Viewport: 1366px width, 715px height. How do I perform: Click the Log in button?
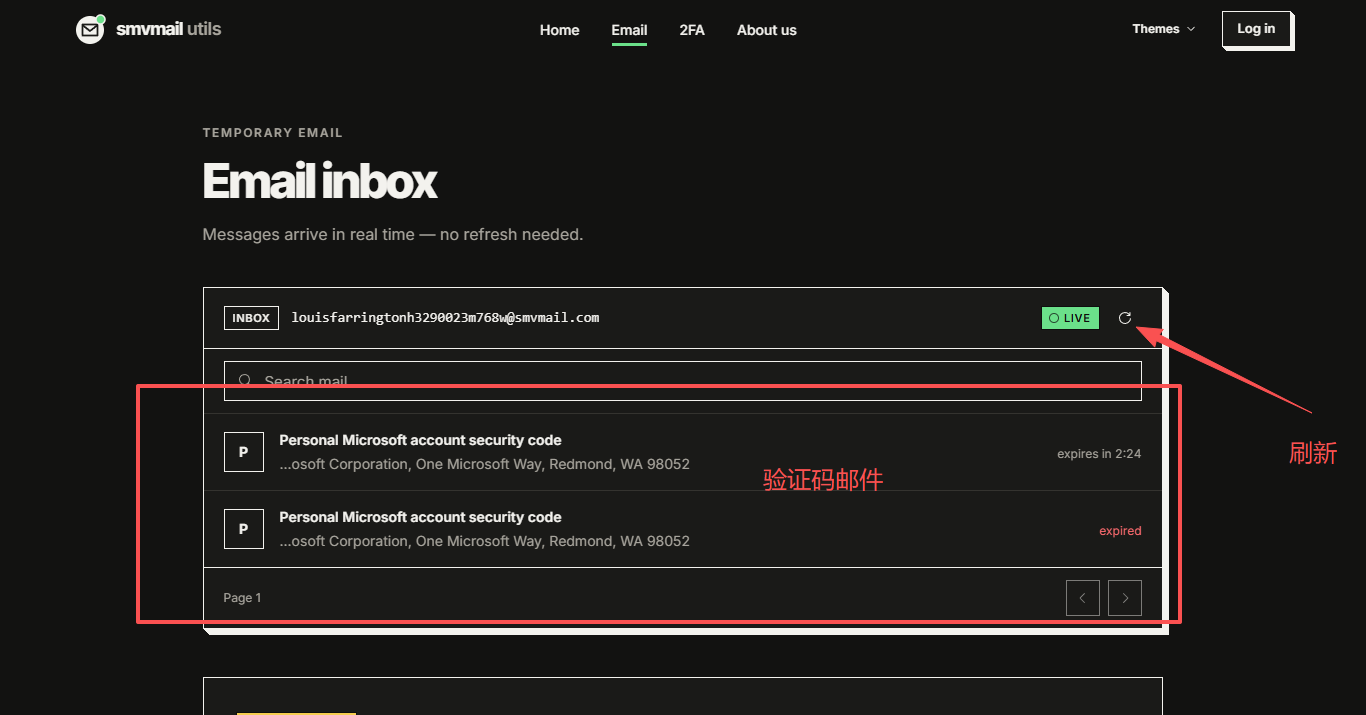pos(1256,29)
